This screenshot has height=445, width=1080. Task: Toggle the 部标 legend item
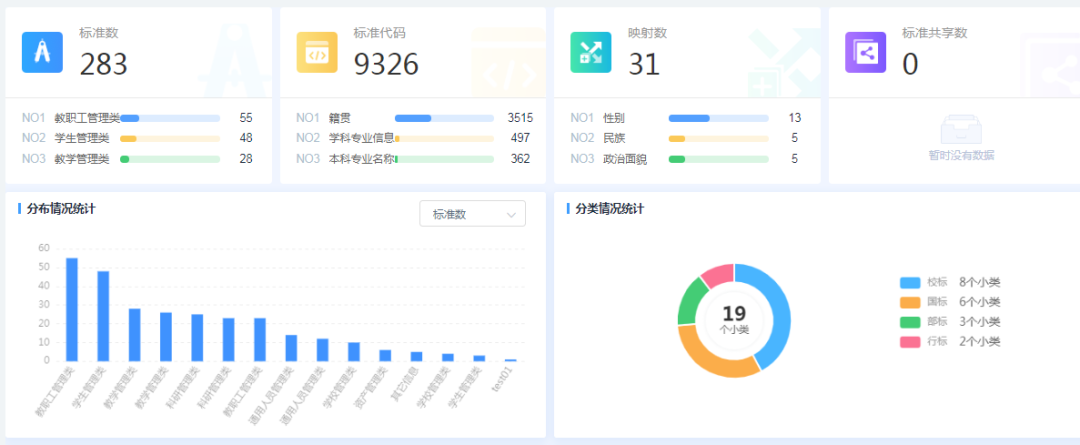pos(936,322)
